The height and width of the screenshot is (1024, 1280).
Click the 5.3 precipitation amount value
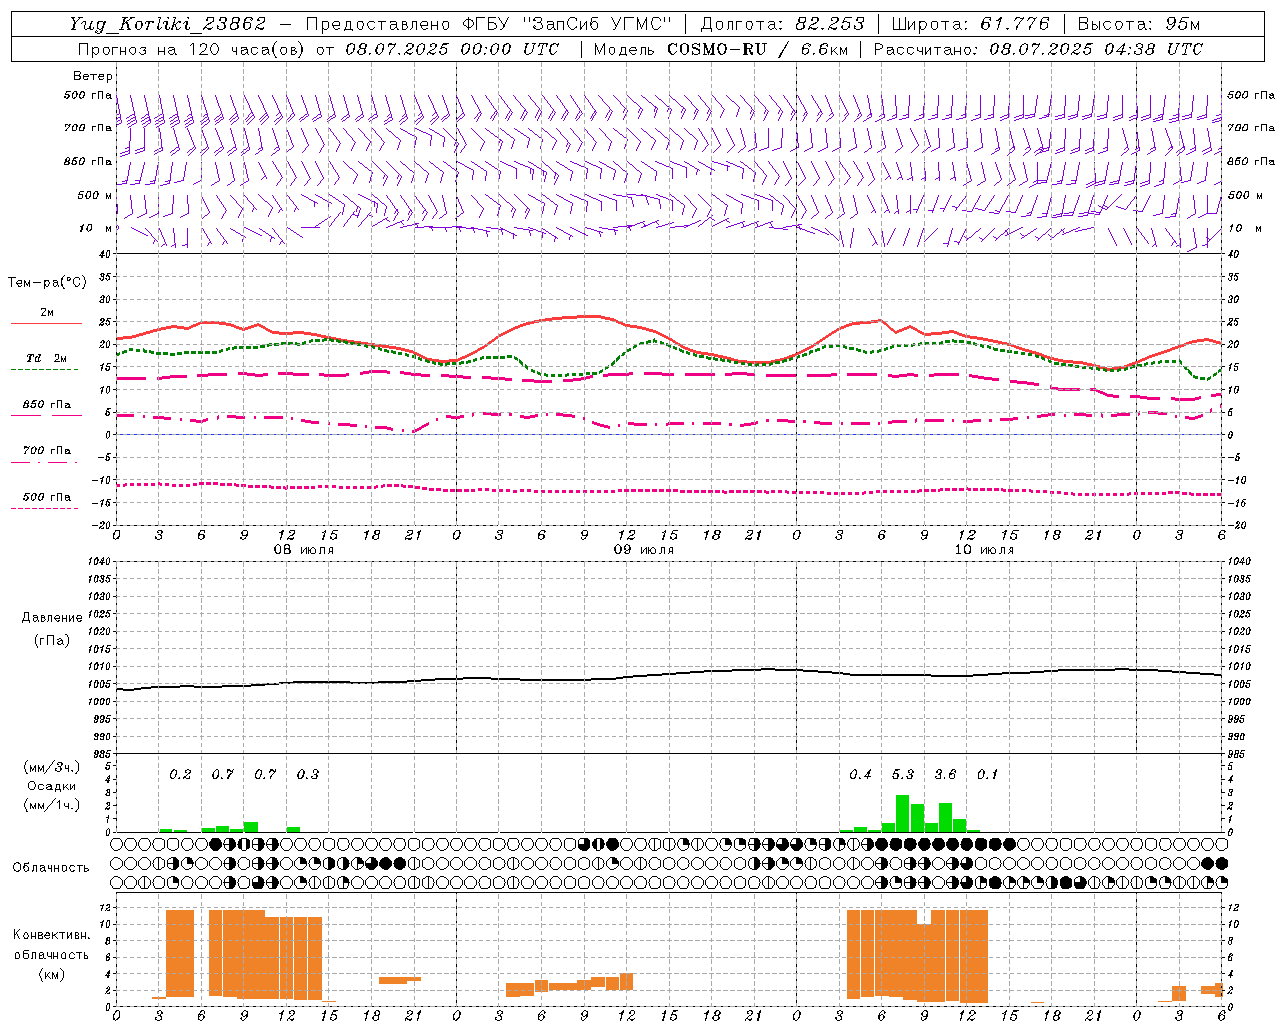(x=903, y=774)
